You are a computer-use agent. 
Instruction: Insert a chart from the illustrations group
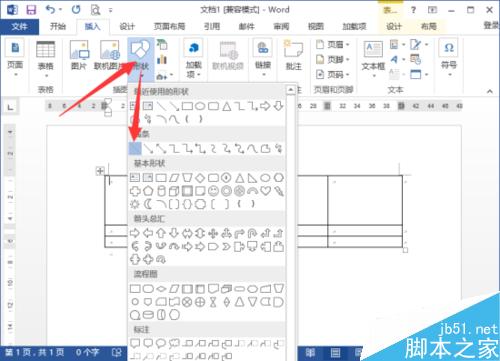[162, 60]
